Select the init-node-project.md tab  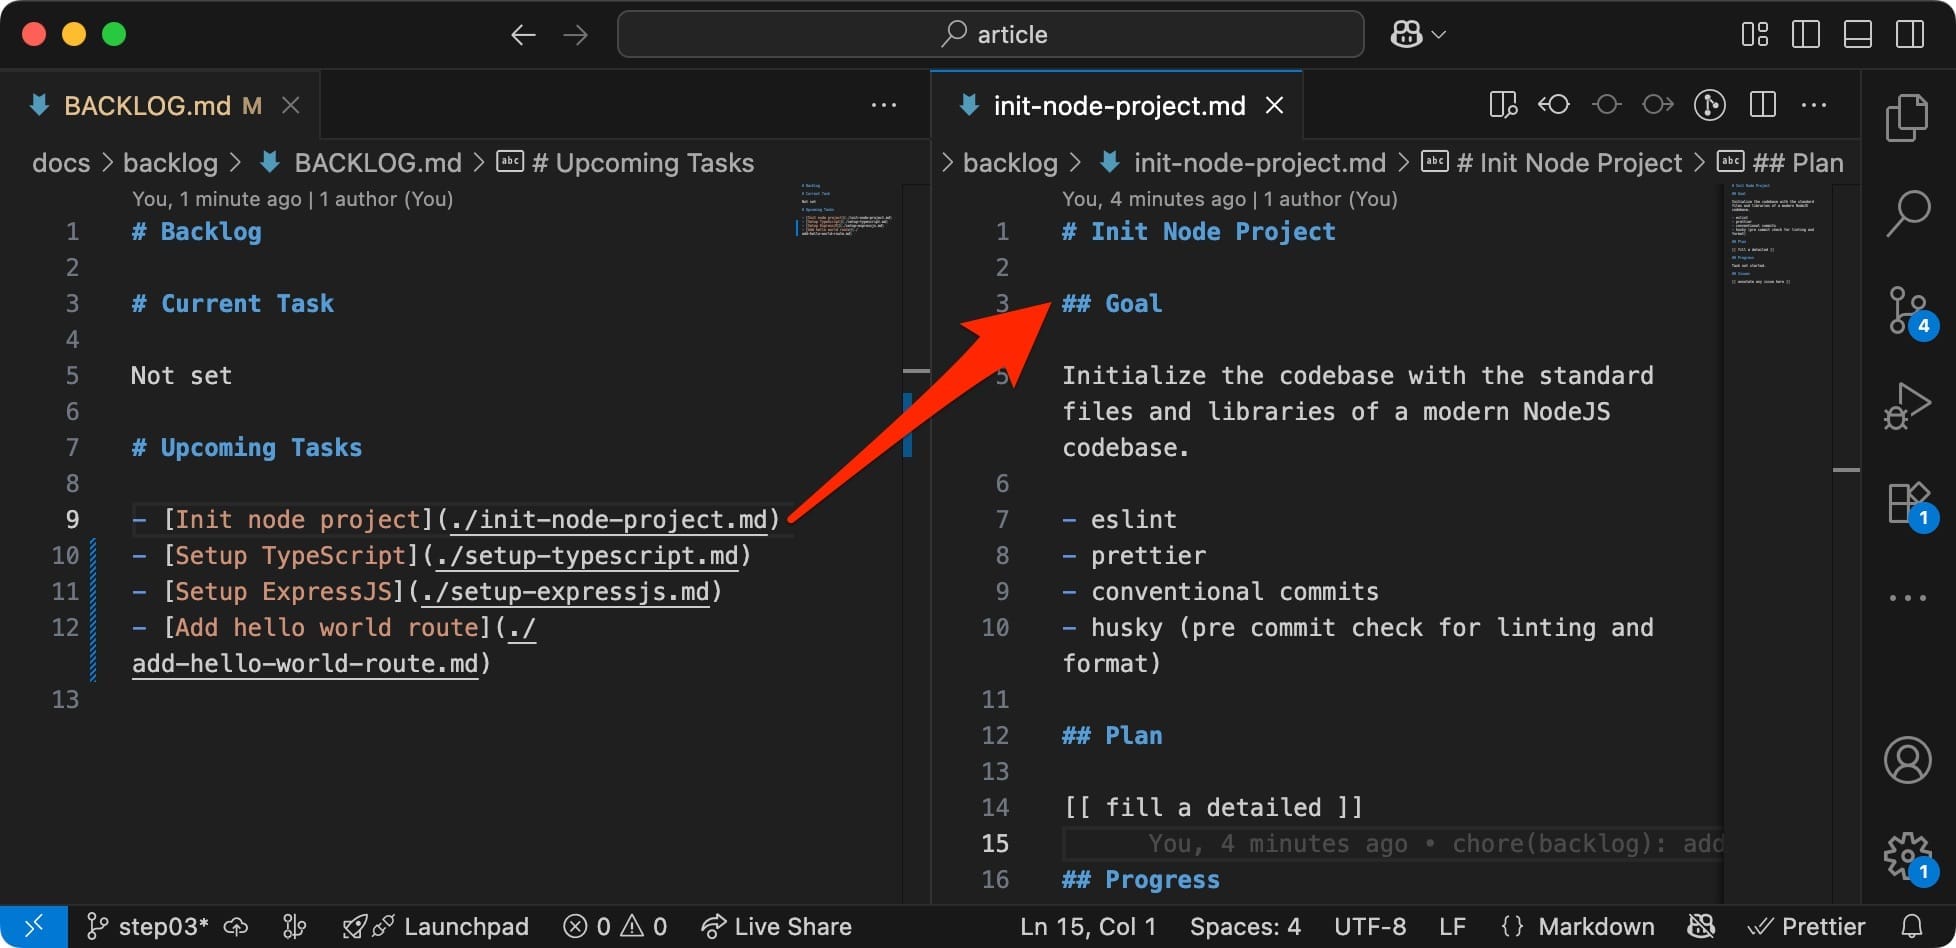1120,104
